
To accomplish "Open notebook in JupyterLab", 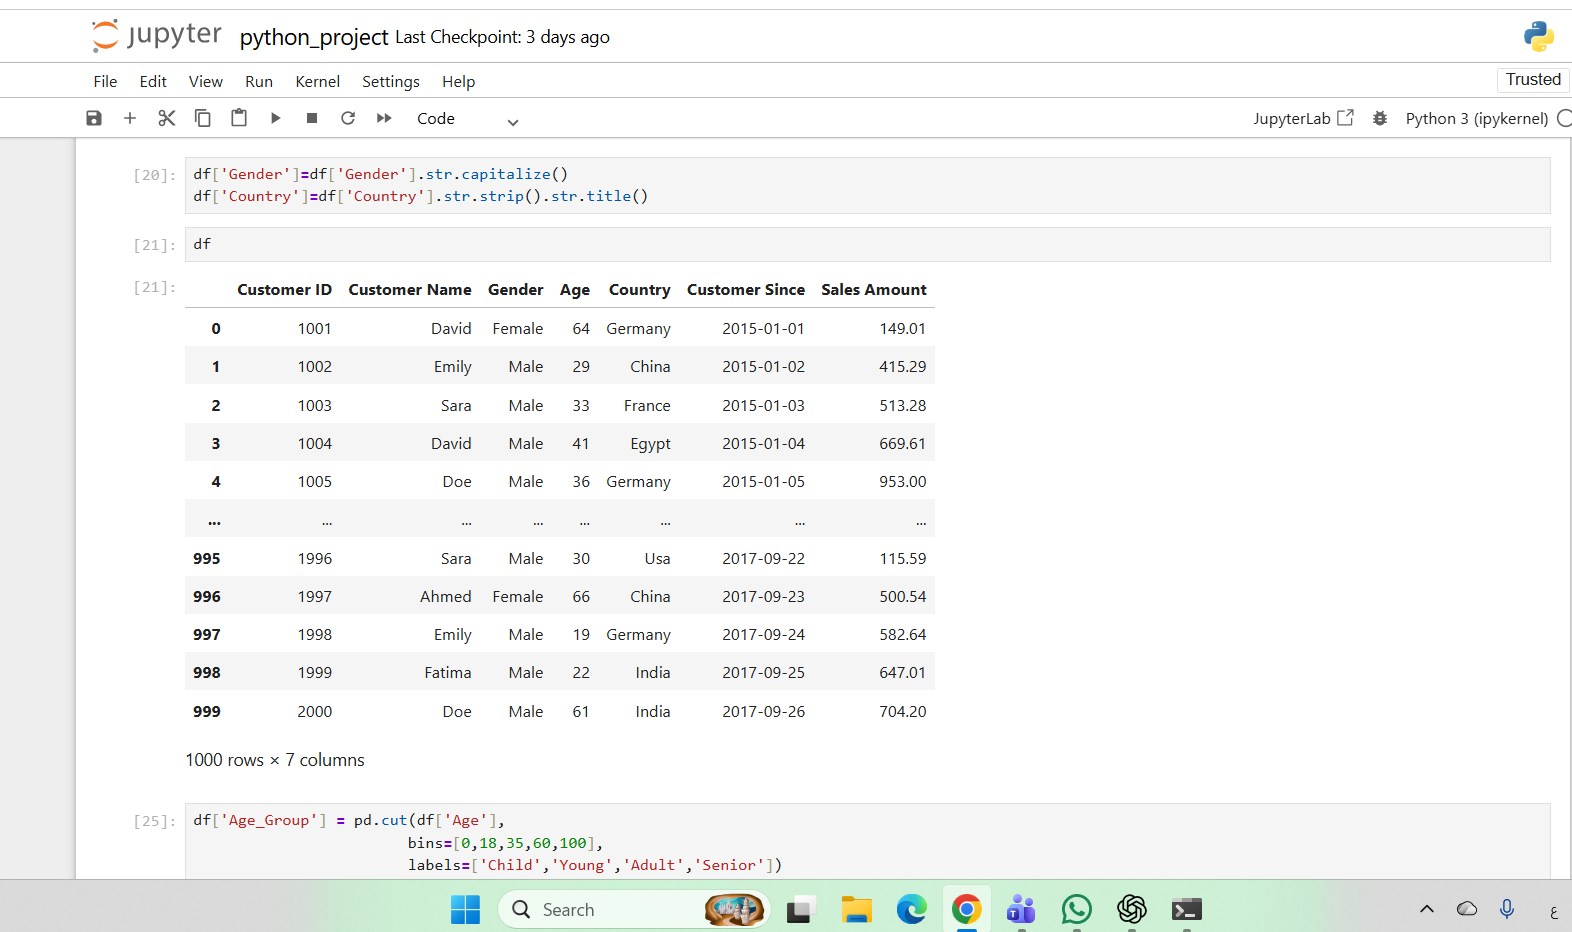I will point(1302,118).
